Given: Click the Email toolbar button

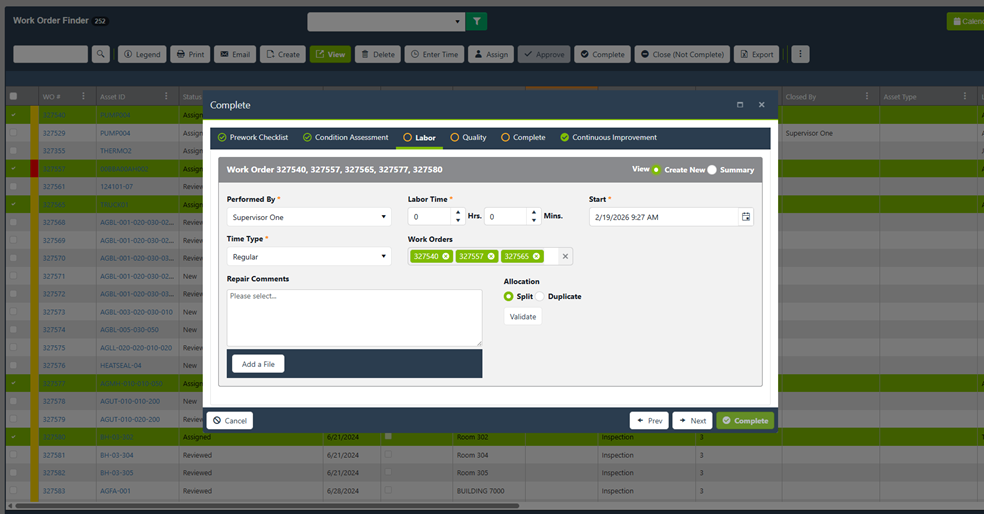Looking at the screenshot, I should coord(235,54).
